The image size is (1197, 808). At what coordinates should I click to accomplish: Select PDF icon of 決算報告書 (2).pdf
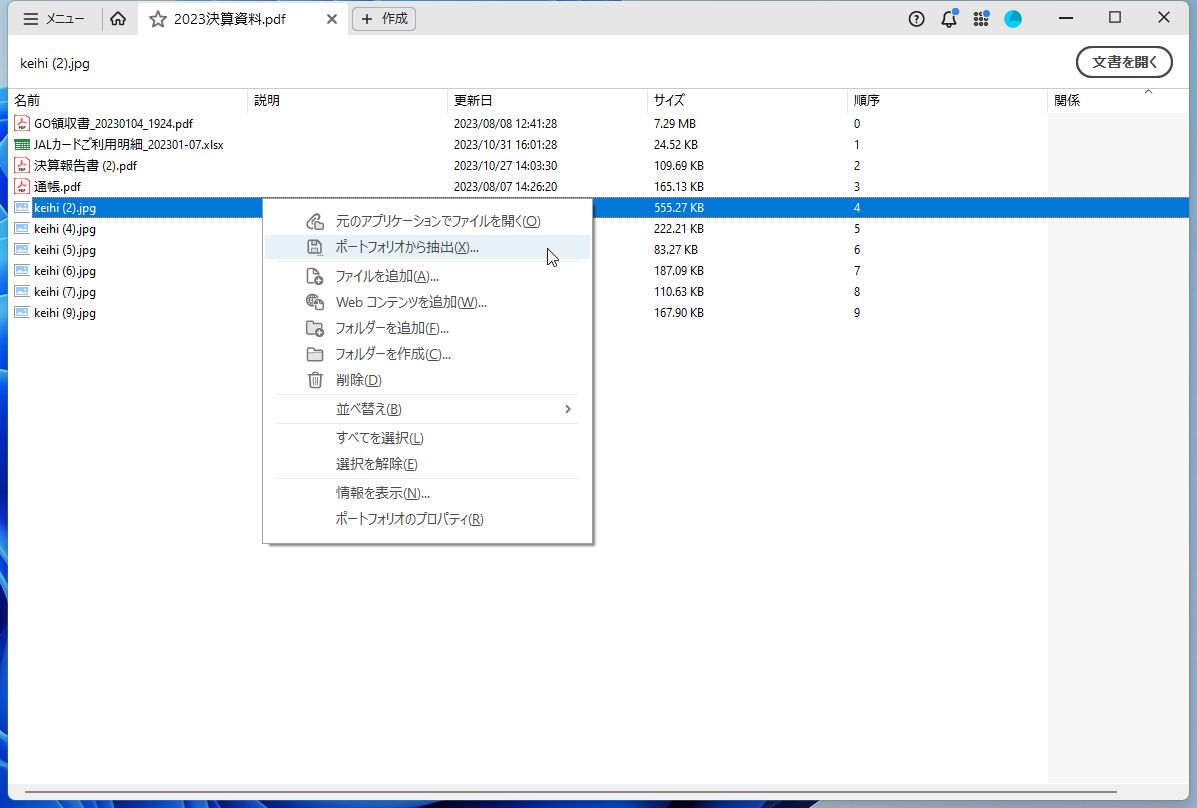coord(22,165)
